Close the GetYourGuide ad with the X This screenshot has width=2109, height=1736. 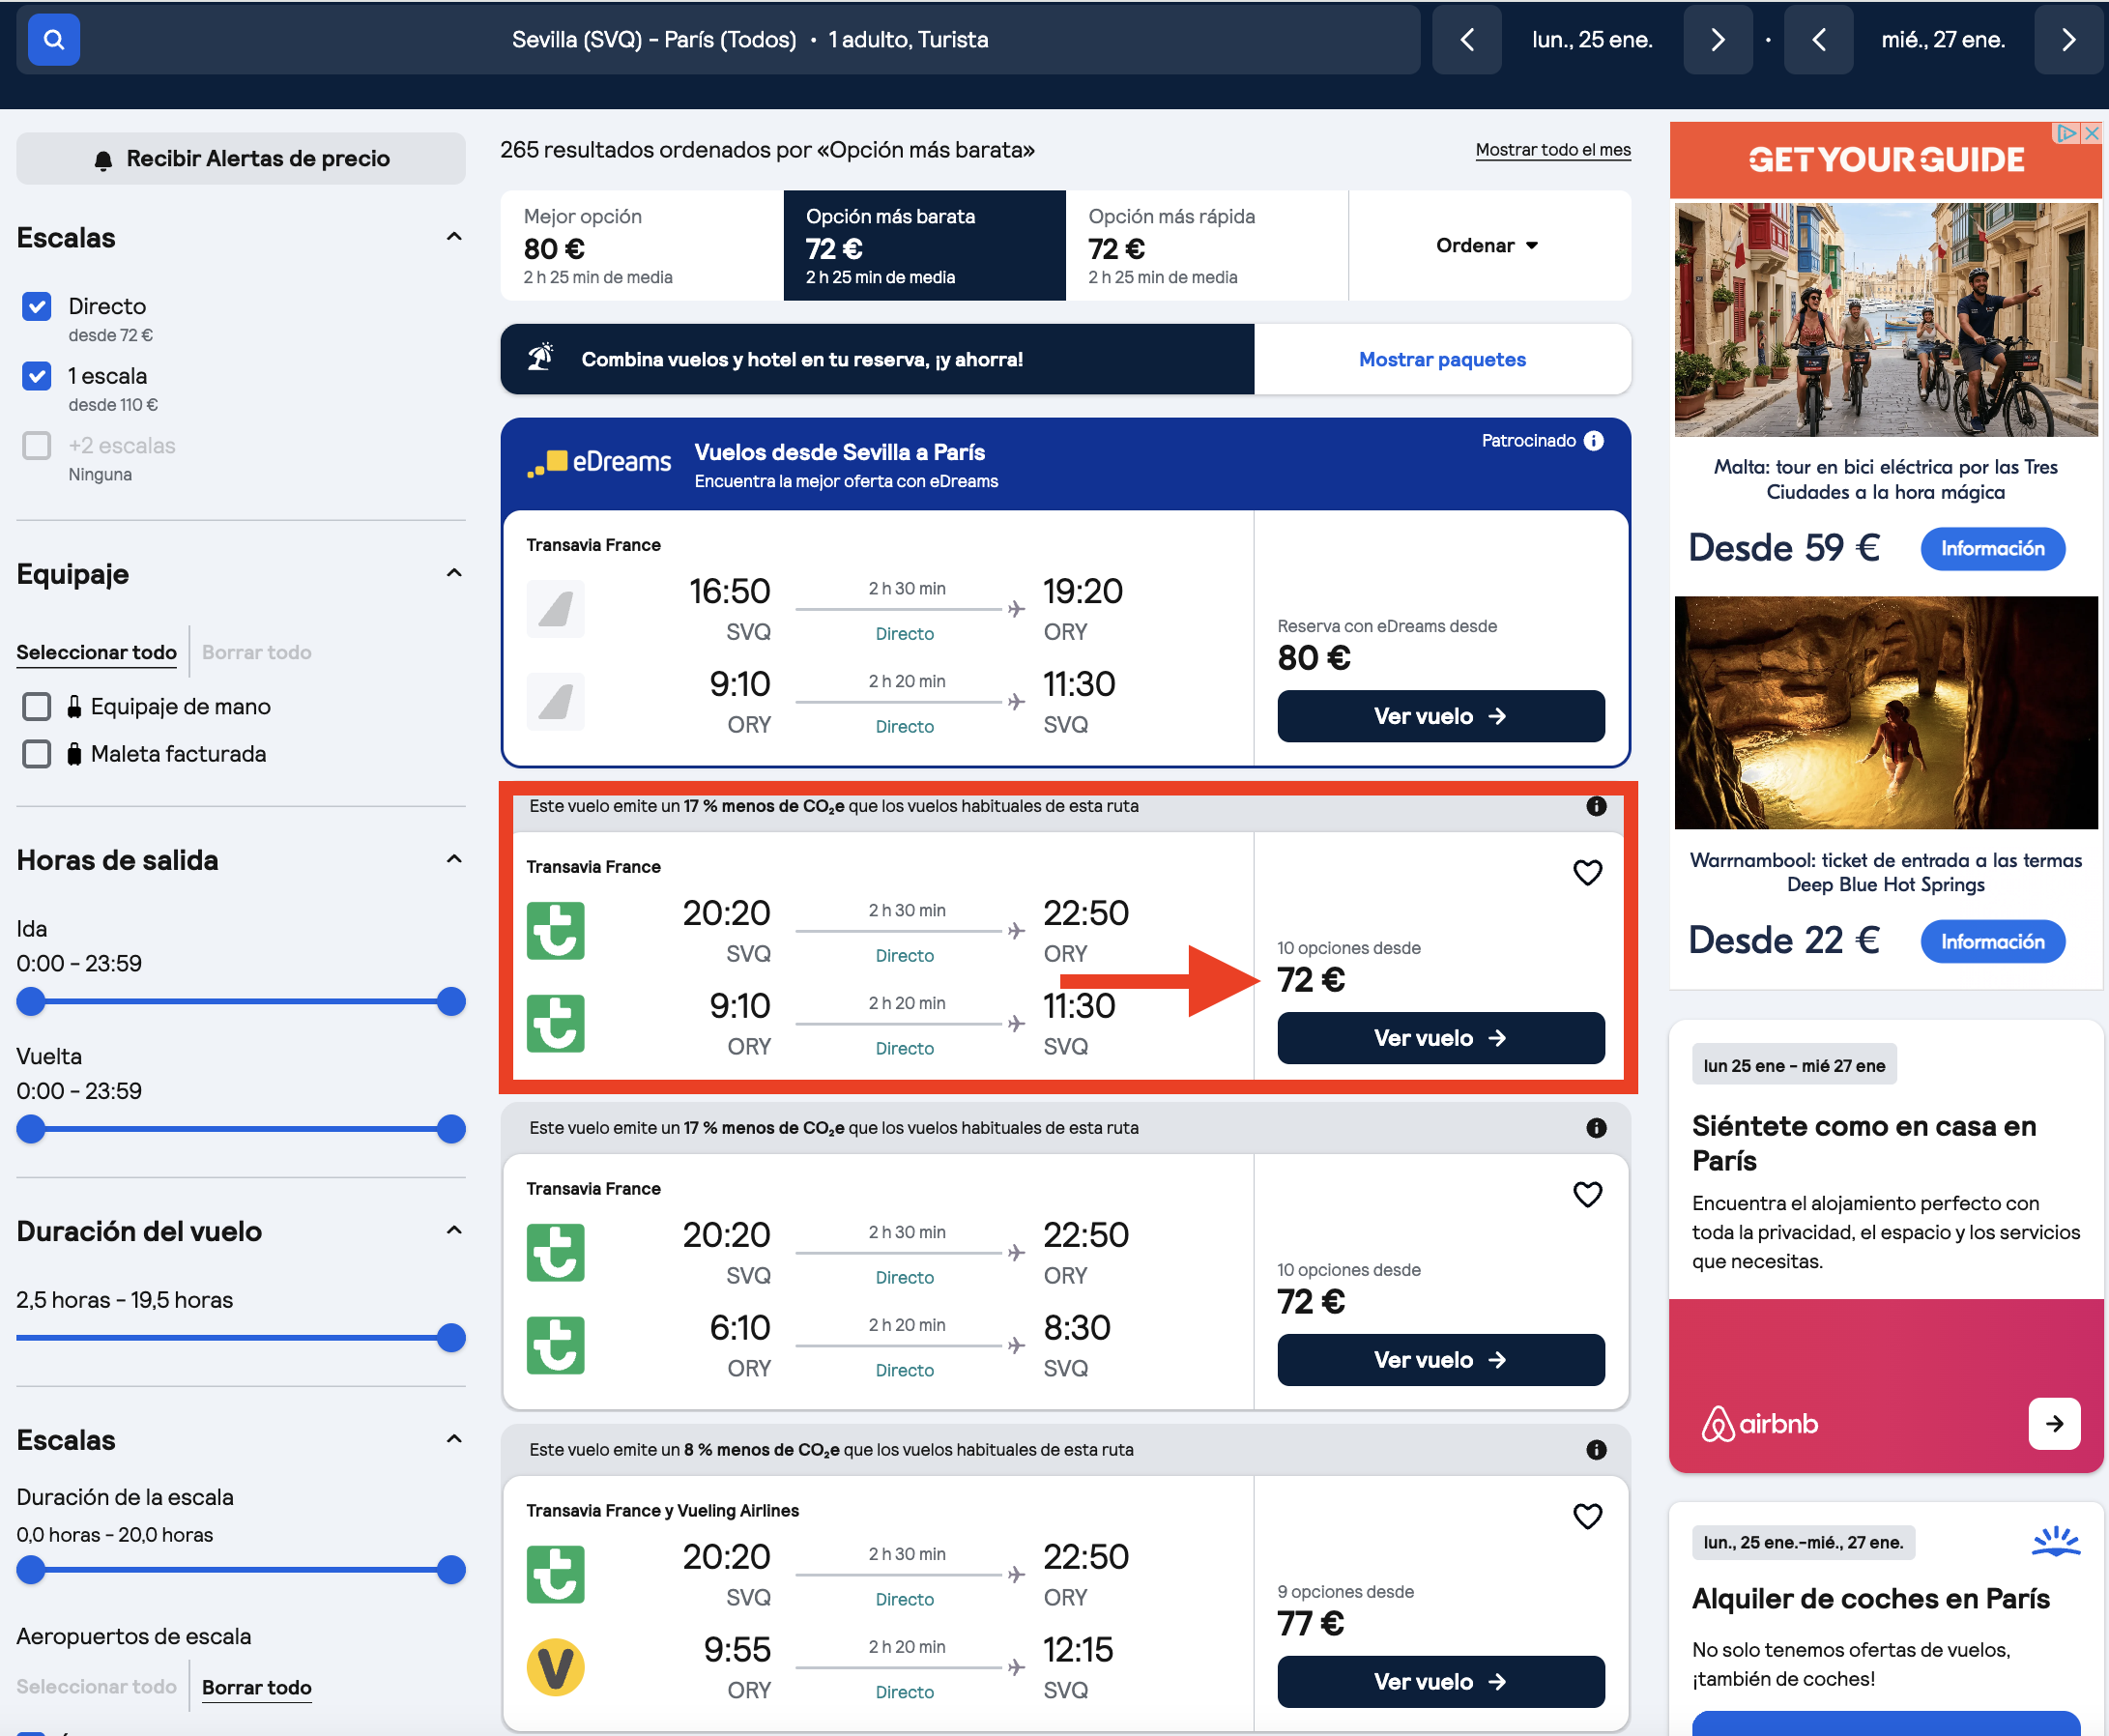2091,133
